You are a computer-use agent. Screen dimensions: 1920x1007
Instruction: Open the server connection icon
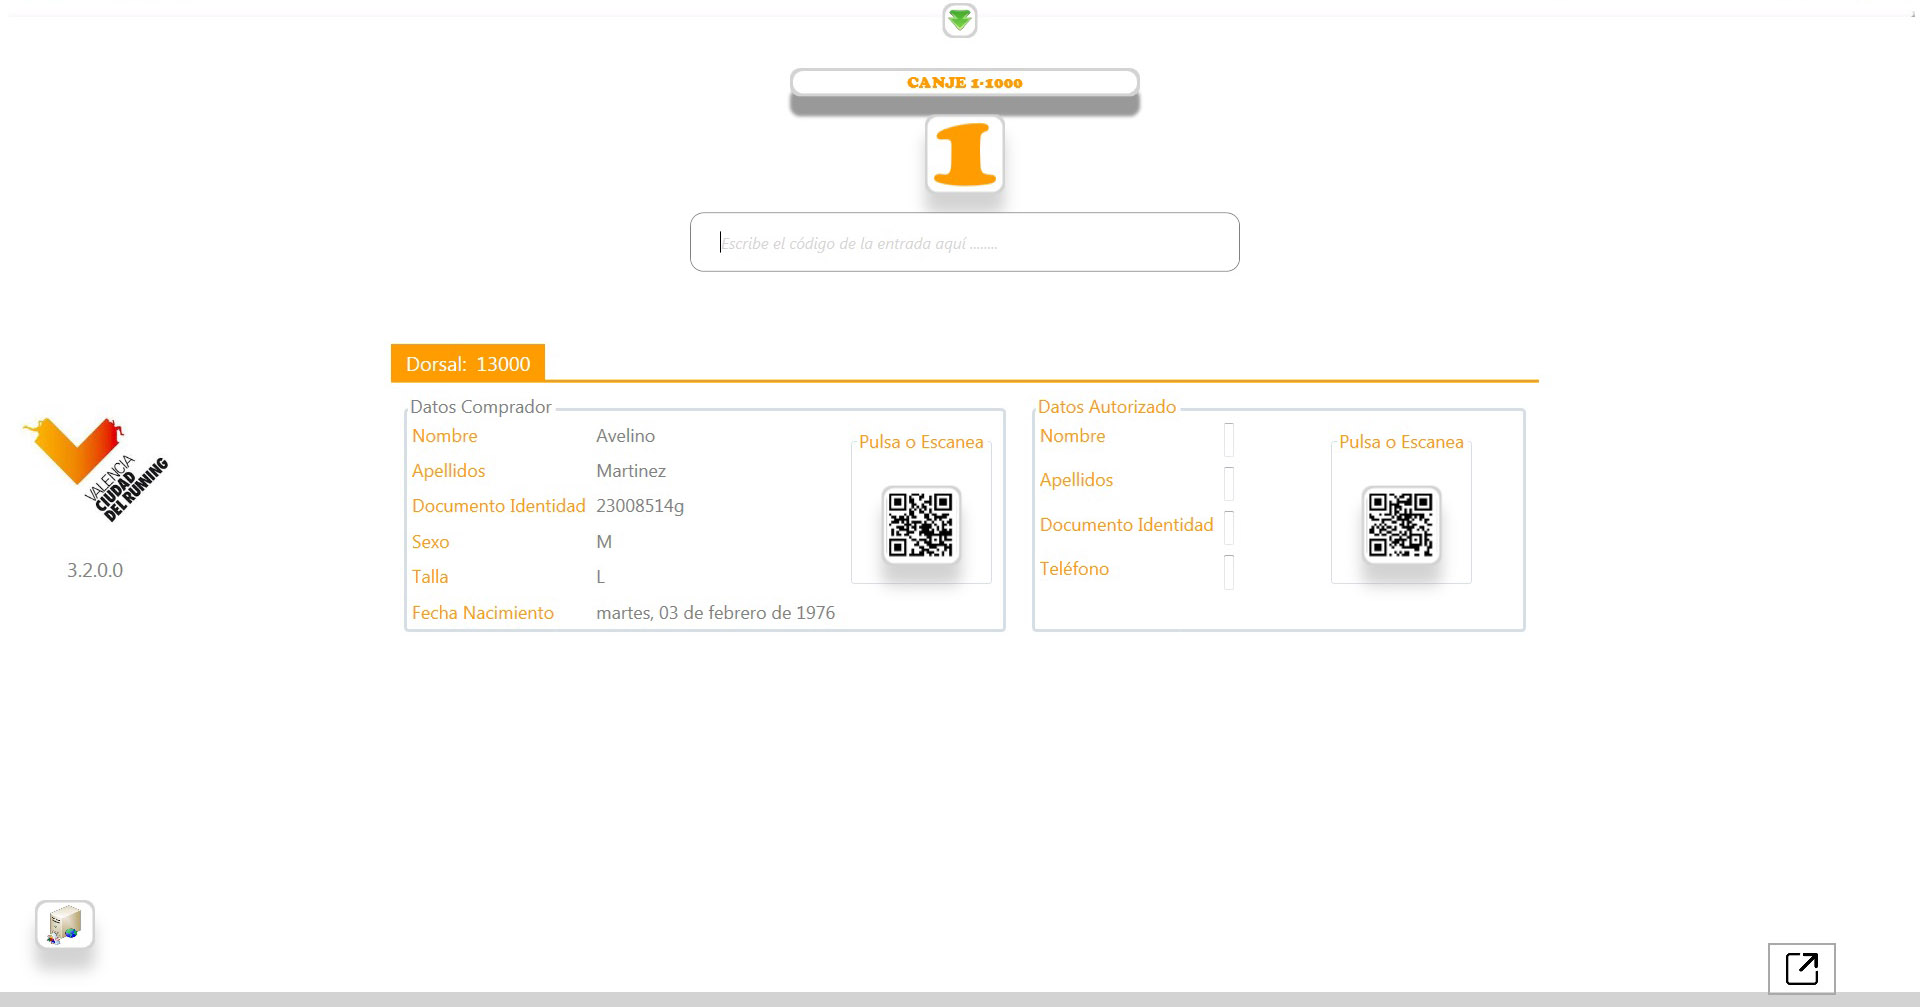[x=65, y=925]
